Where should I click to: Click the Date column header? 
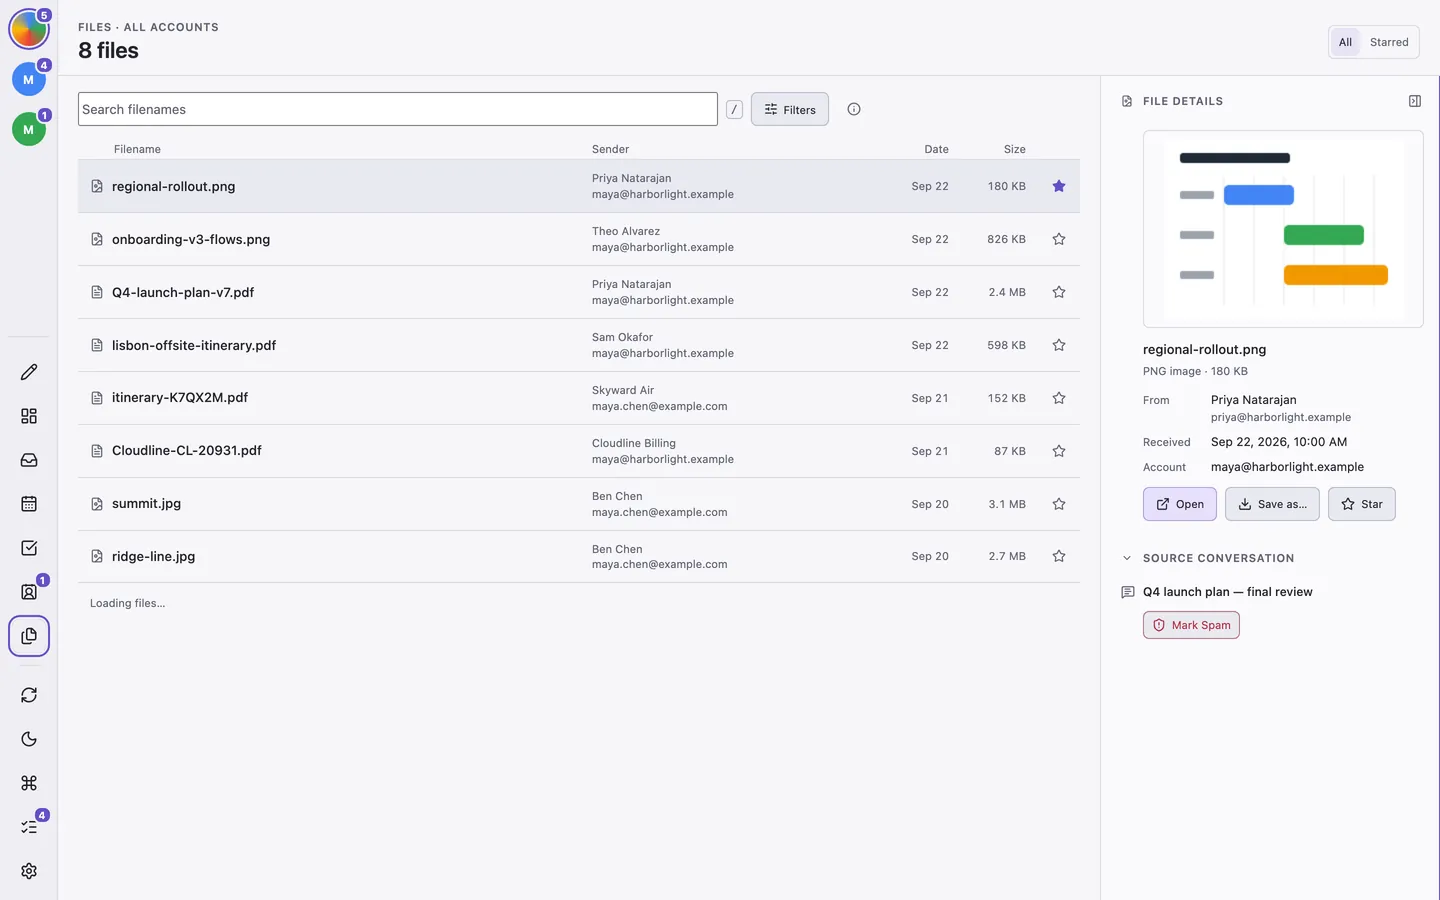[936, 149]
